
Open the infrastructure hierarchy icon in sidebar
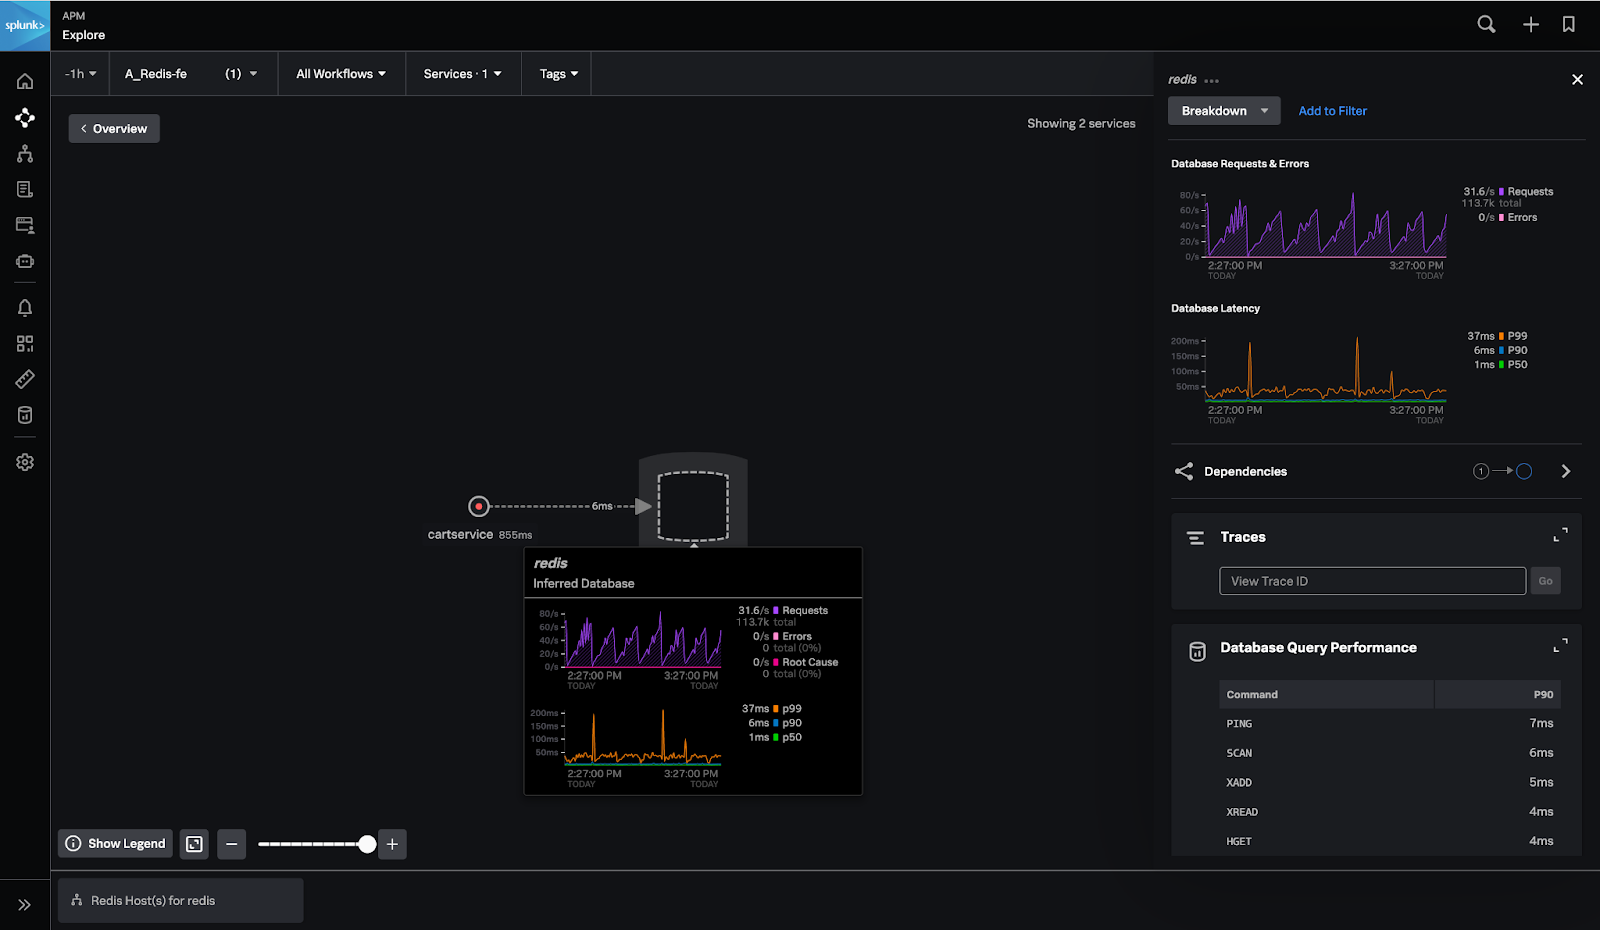point(25,153)
